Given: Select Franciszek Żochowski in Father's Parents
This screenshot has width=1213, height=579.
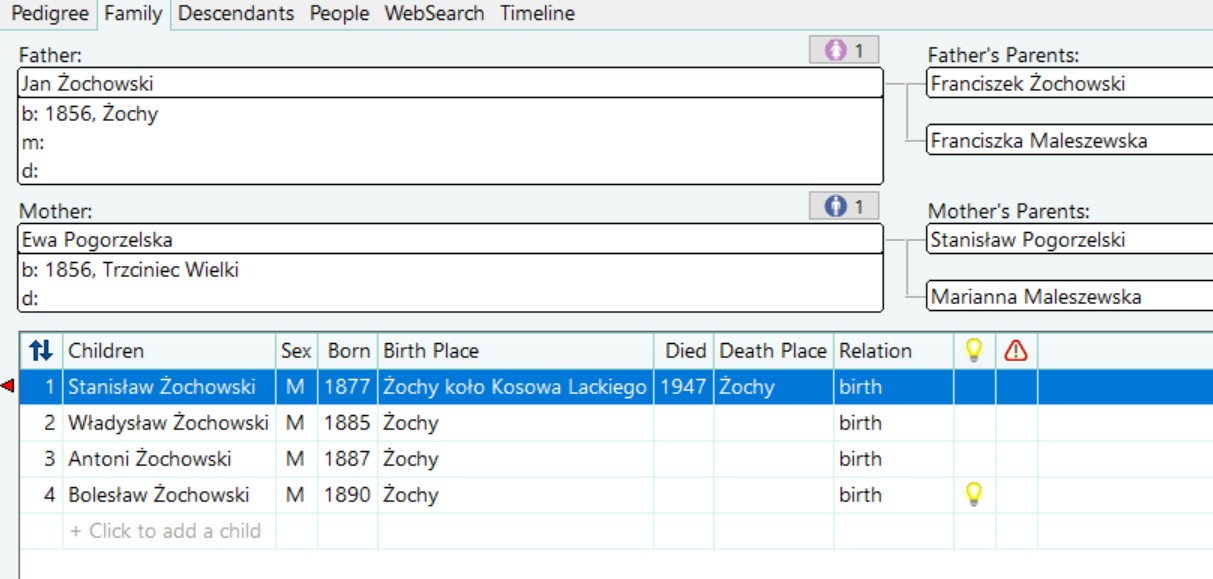Looking at the screenshot, I should (x=1069, y=84).
